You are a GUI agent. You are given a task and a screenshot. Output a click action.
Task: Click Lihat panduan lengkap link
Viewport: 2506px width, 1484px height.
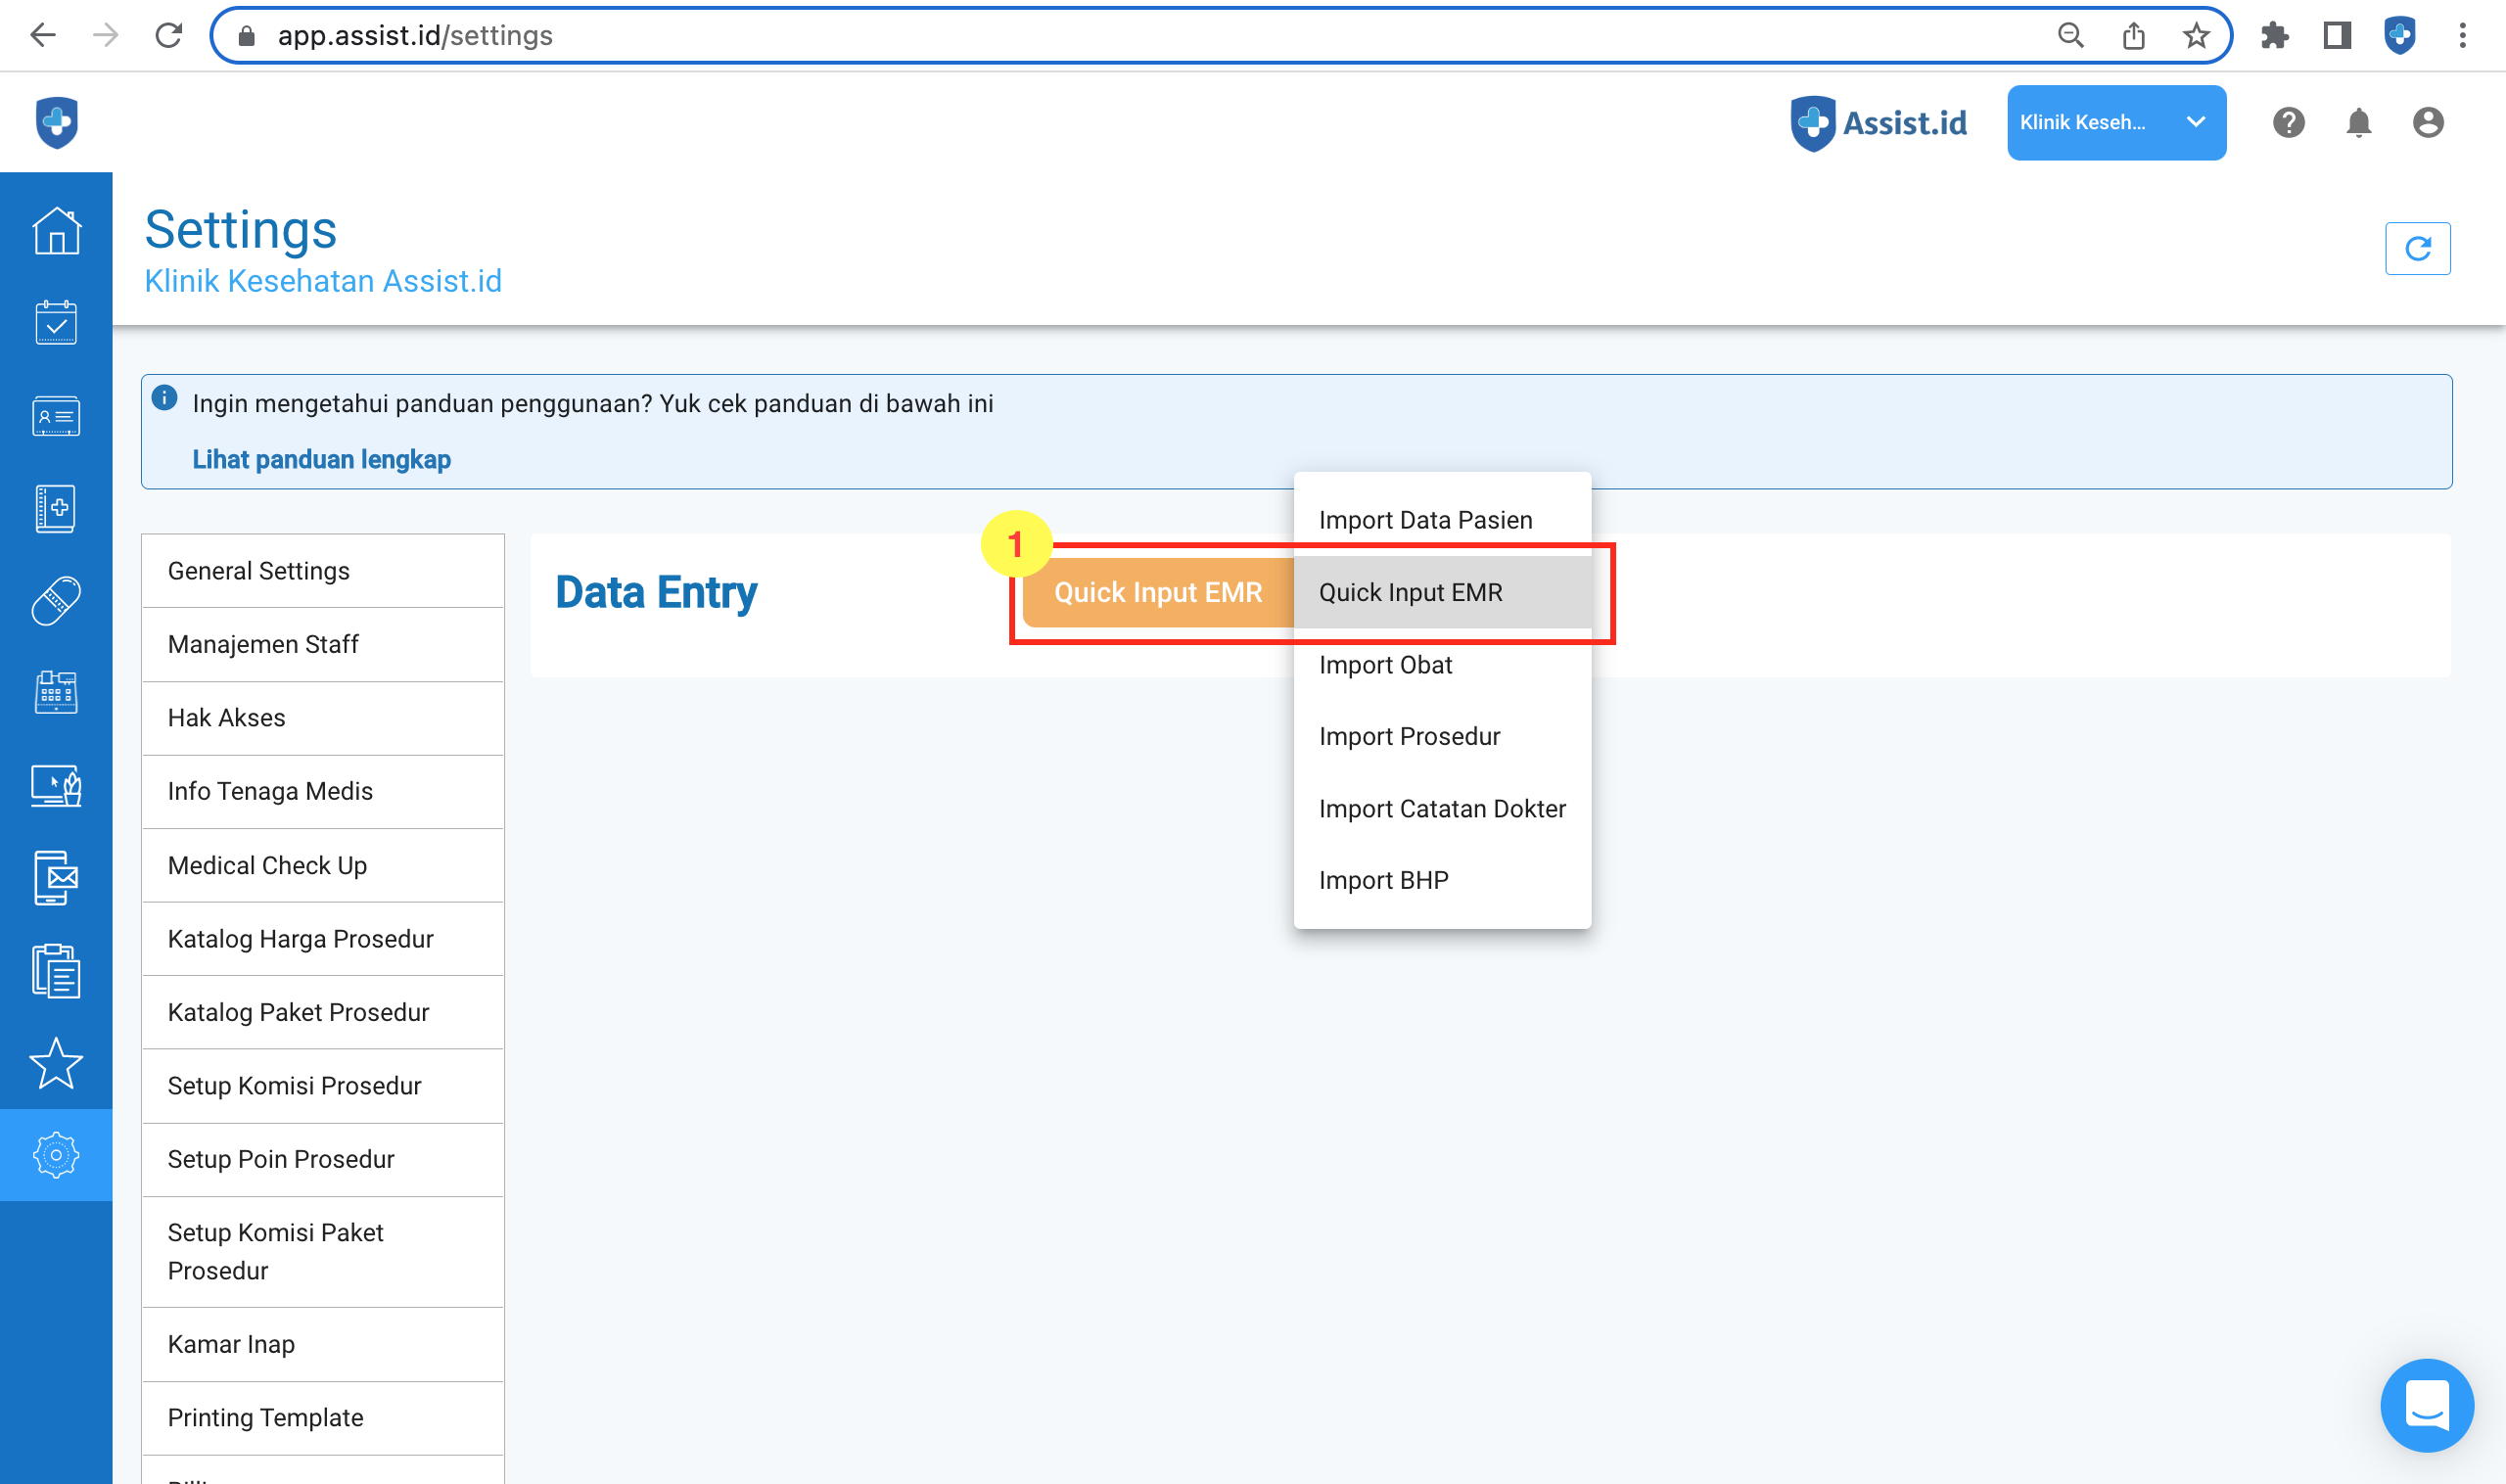[321, 459]
